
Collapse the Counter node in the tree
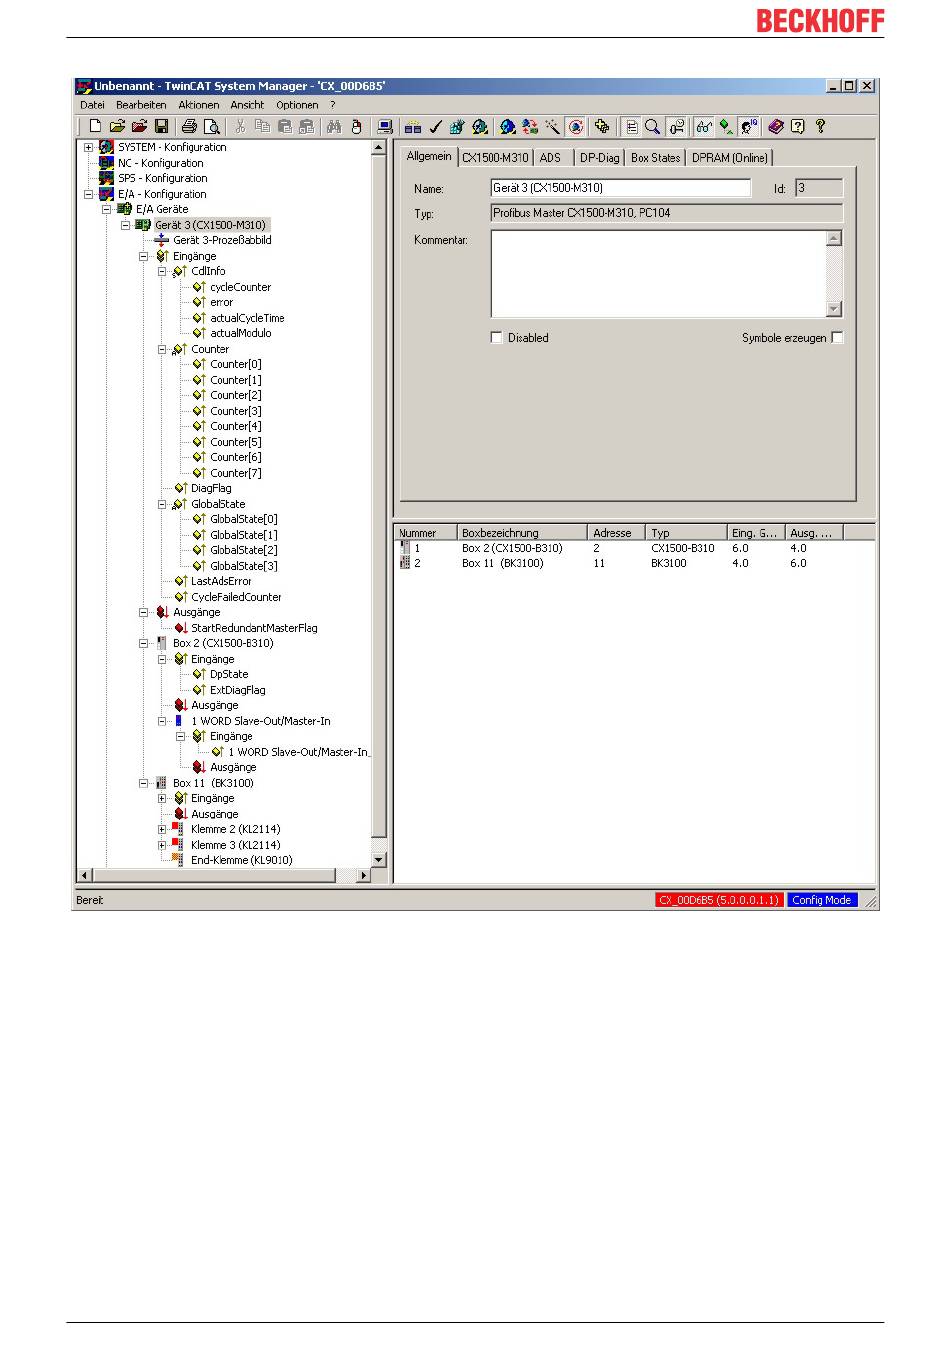pyautogui.click(x=162, y=349)
